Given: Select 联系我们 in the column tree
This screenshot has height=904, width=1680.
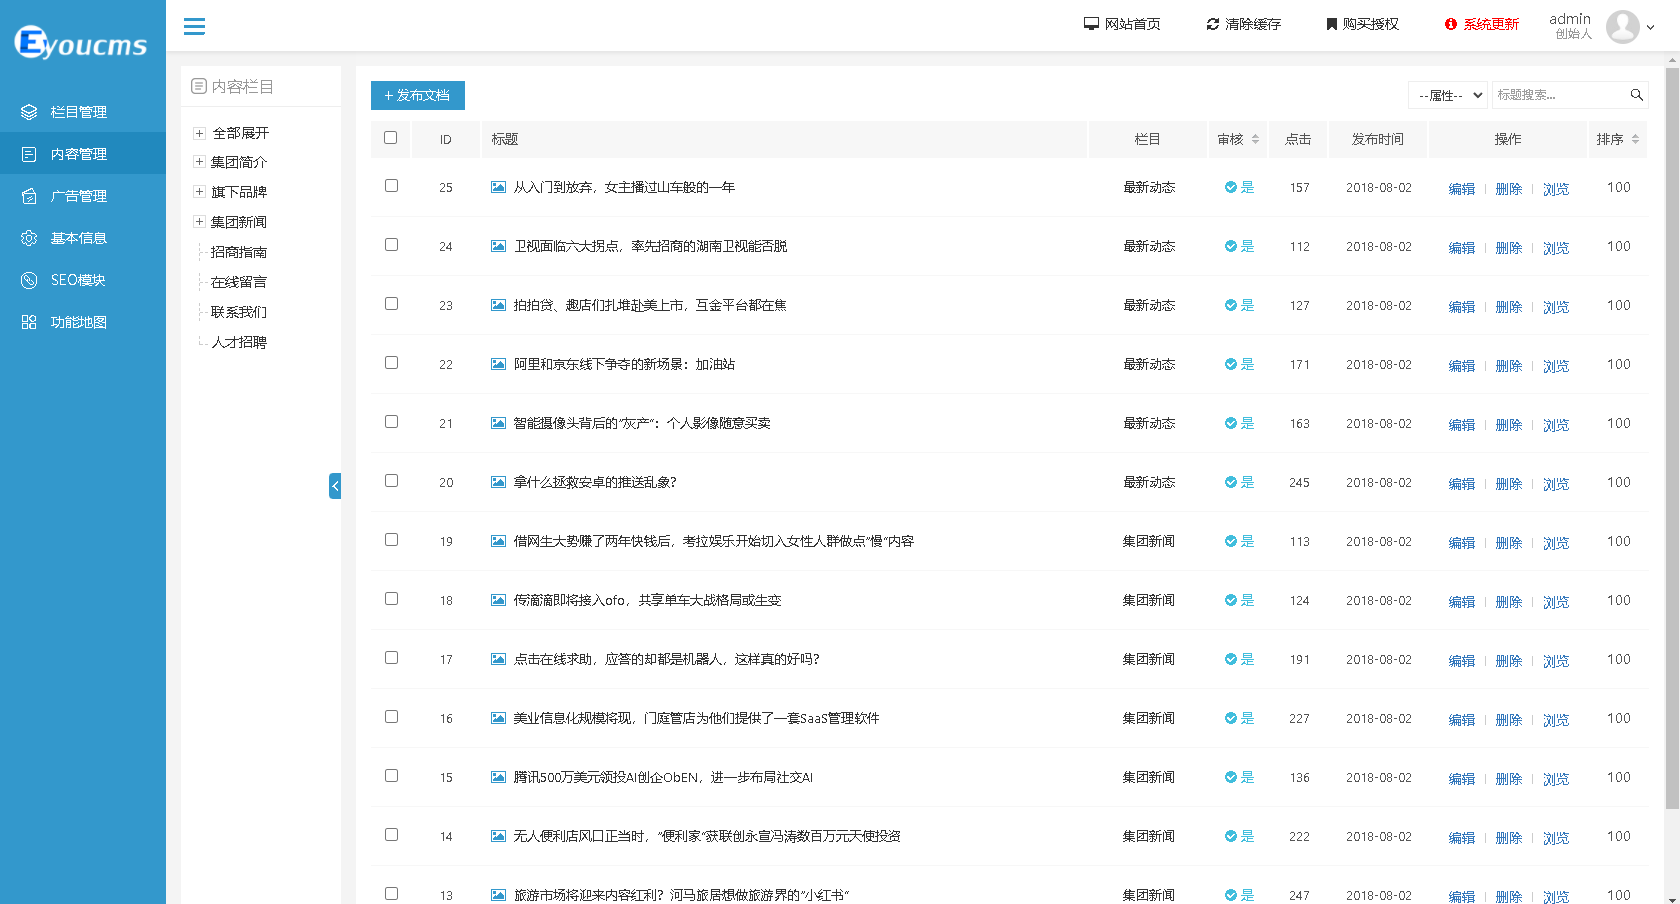Looking at the screenshot, I should click(239, 312).
